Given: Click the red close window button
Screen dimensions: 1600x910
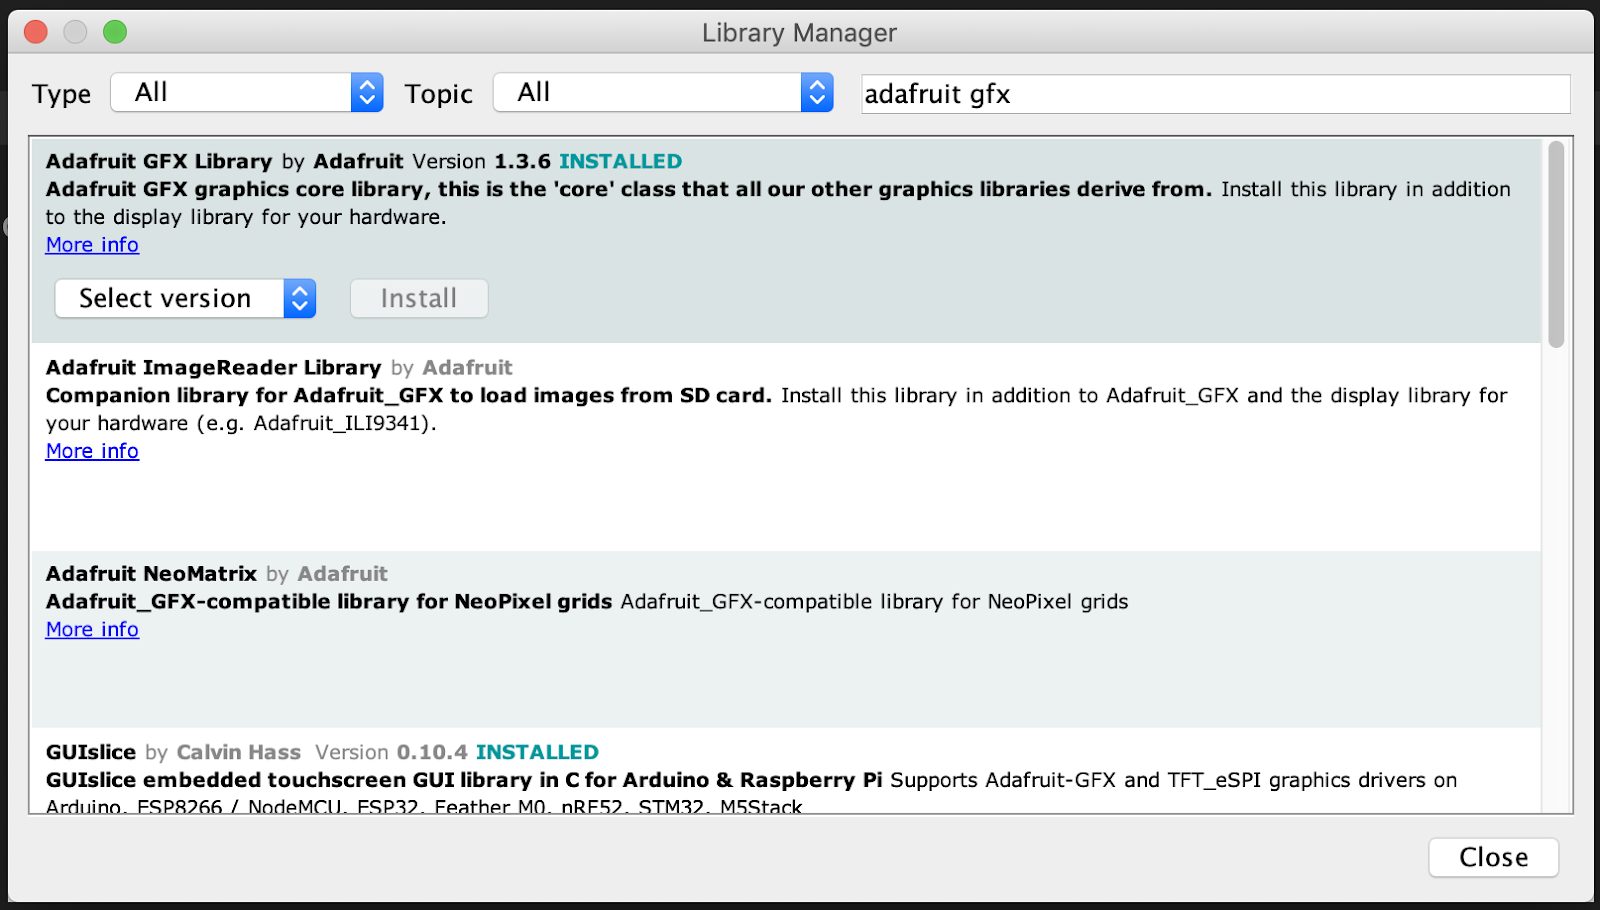Looking at the screenshot, I should pos(36,32).
